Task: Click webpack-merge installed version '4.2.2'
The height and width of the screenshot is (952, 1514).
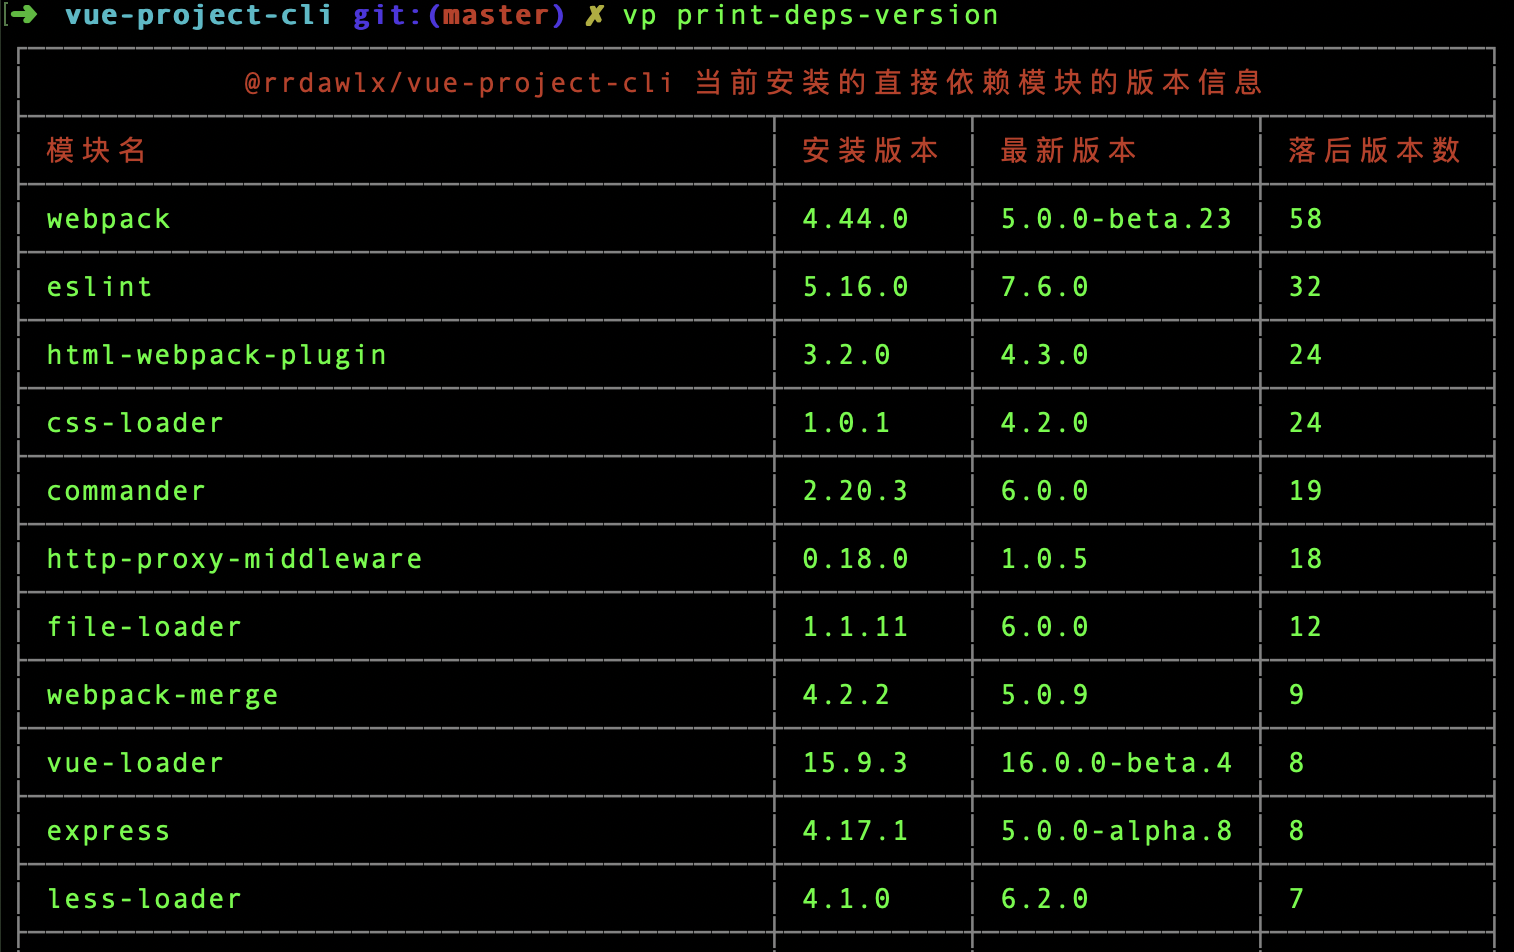Action: (x=847, y=695)
